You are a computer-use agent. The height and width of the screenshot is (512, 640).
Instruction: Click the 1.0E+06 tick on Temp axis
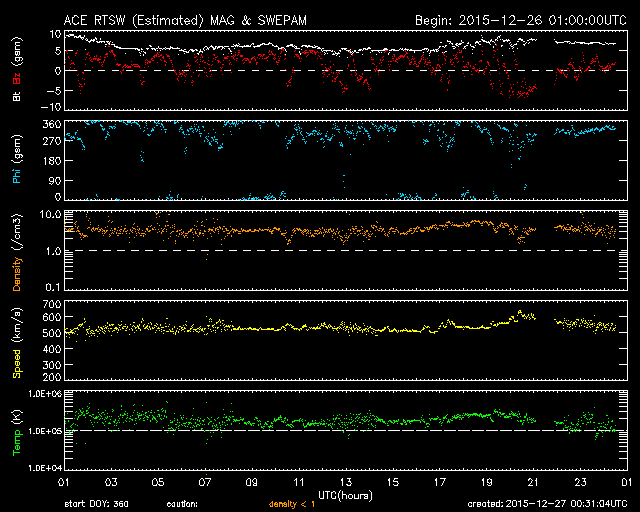point(38,394)
